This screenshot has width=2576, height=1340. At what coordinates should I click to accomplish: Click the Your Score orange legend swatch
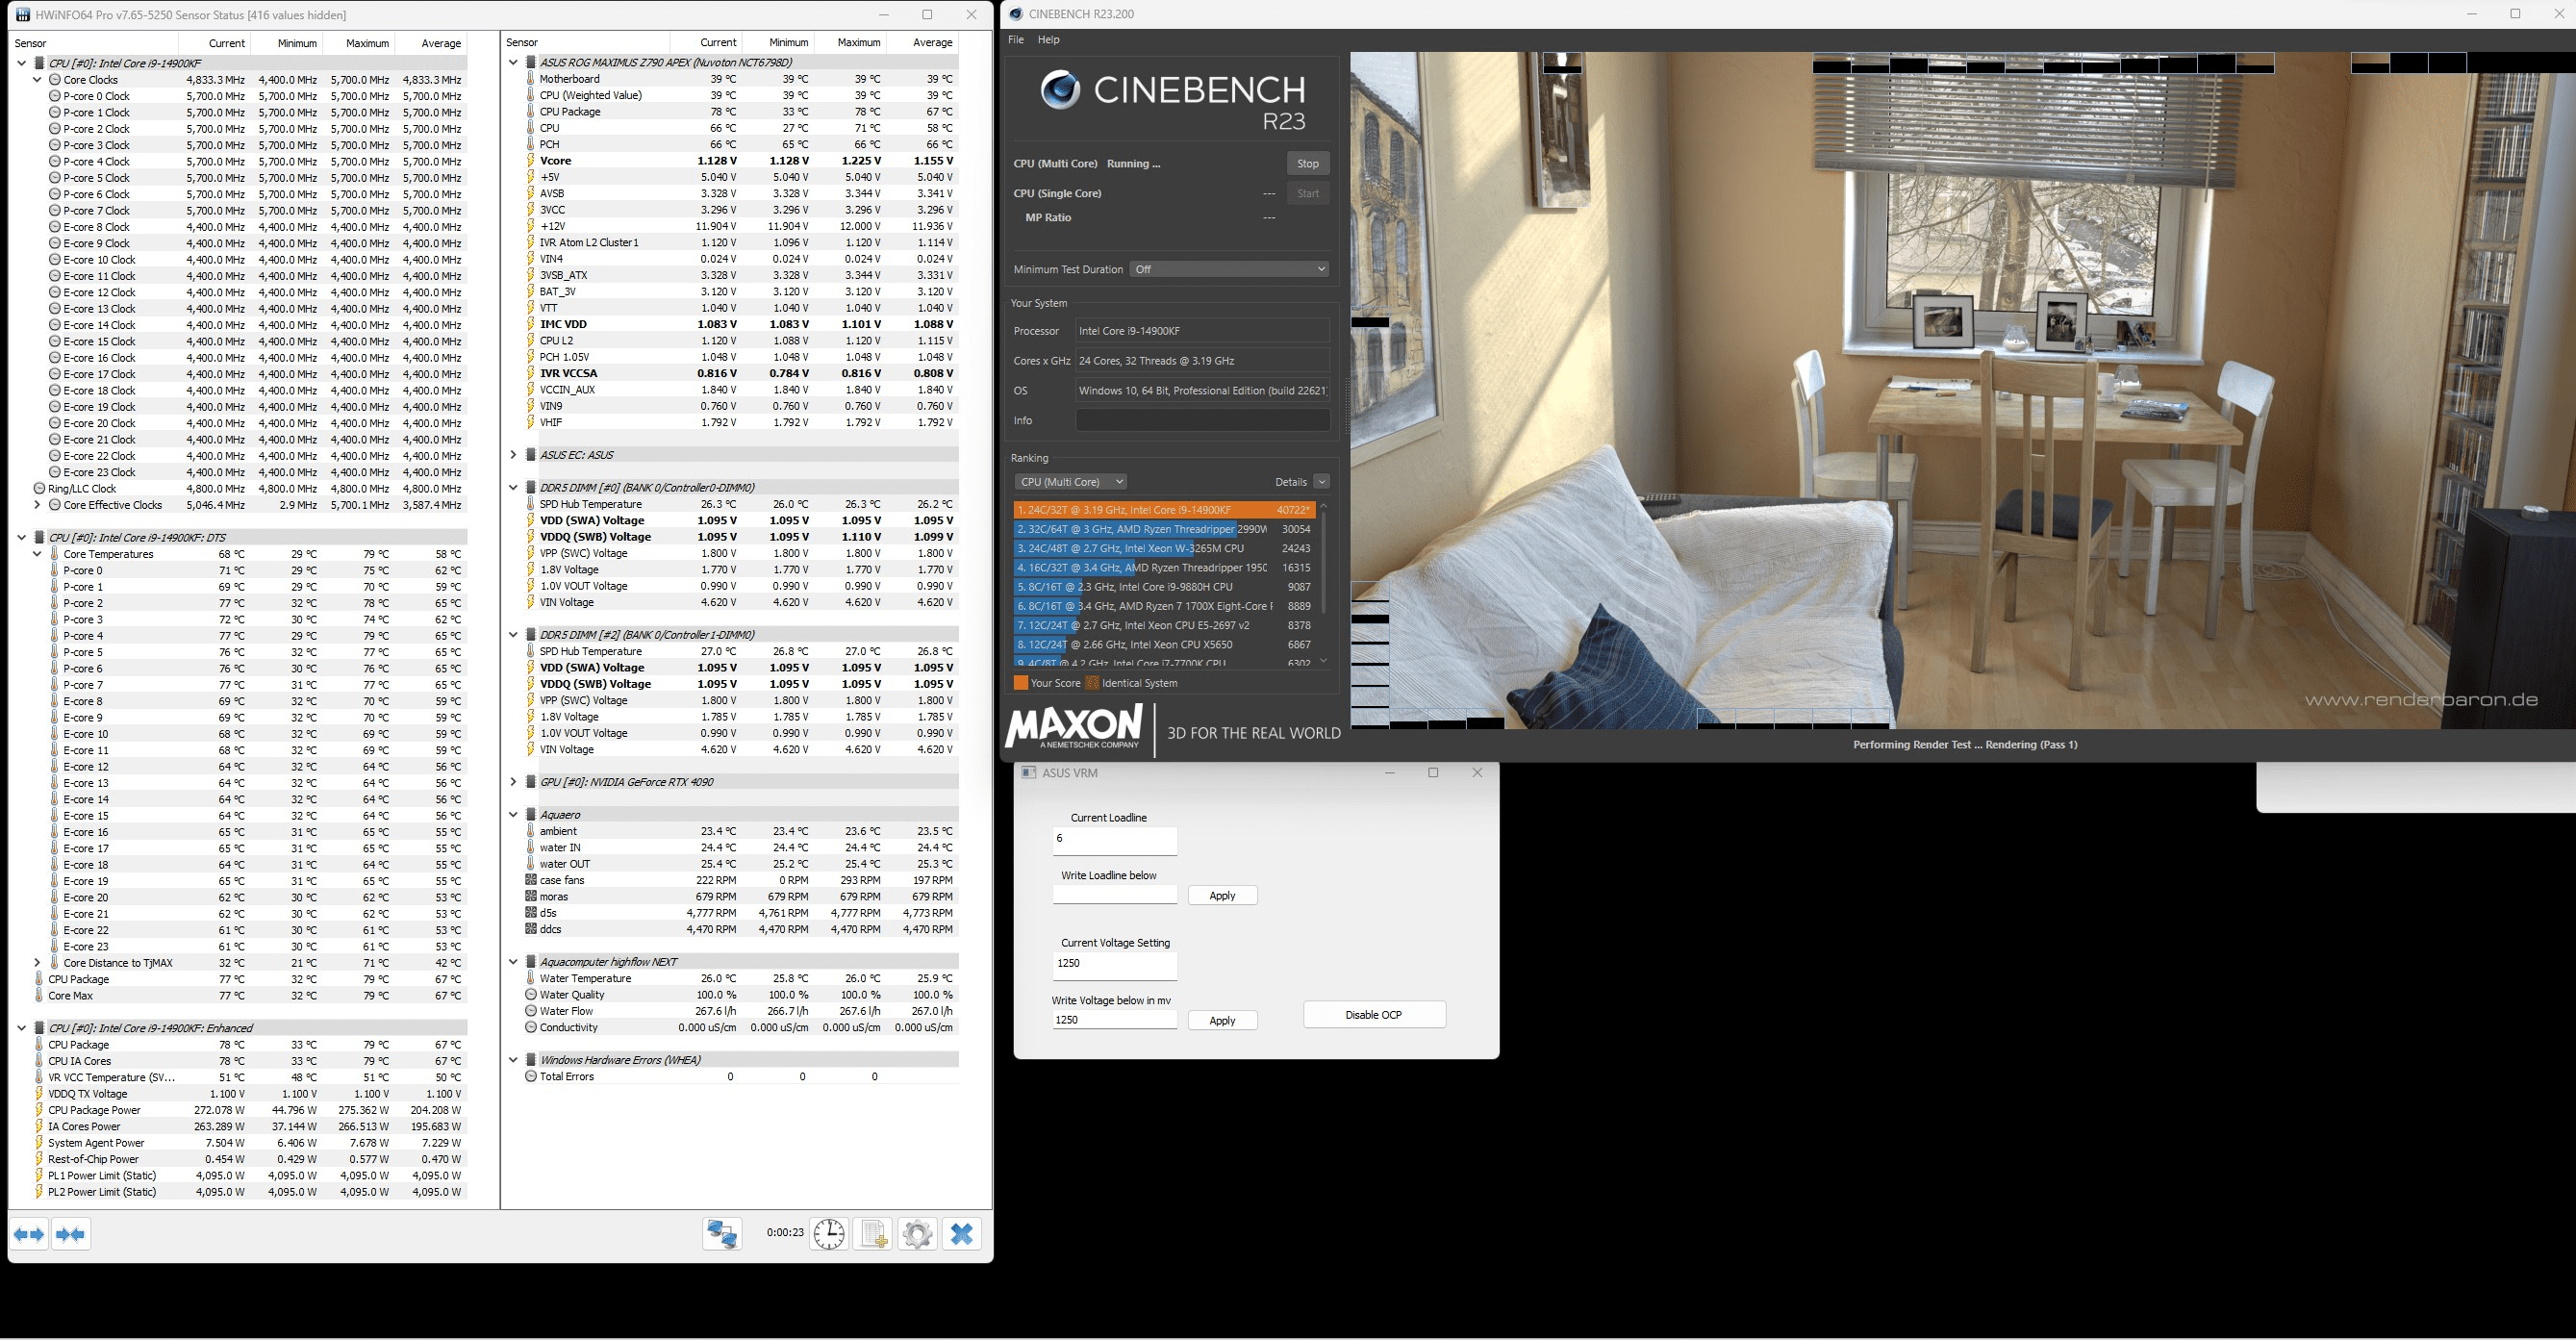click(x=1020, y=683)
